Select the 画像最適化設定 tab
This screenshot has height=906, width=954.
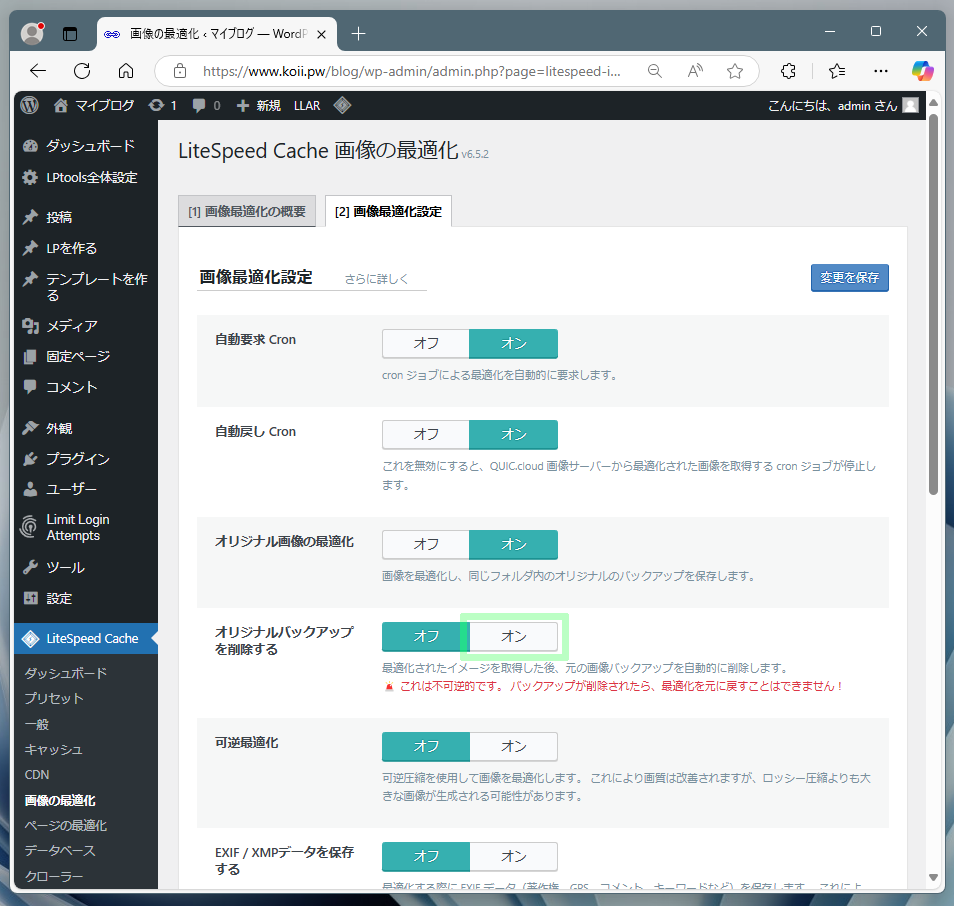[x=388, y=211]
